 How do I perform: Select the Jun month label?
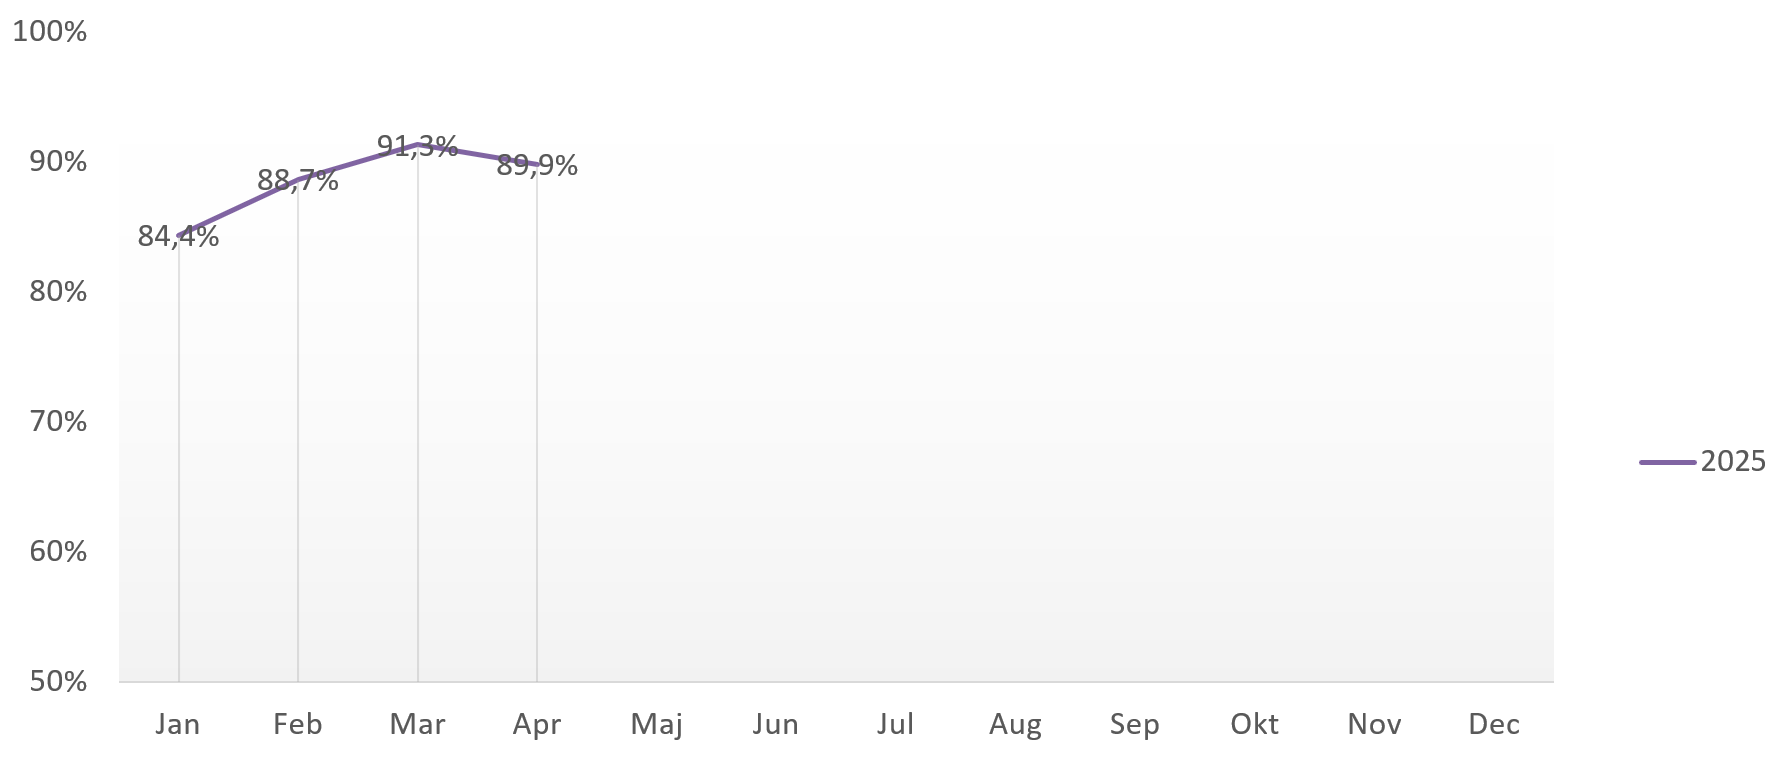click(776, 724)
